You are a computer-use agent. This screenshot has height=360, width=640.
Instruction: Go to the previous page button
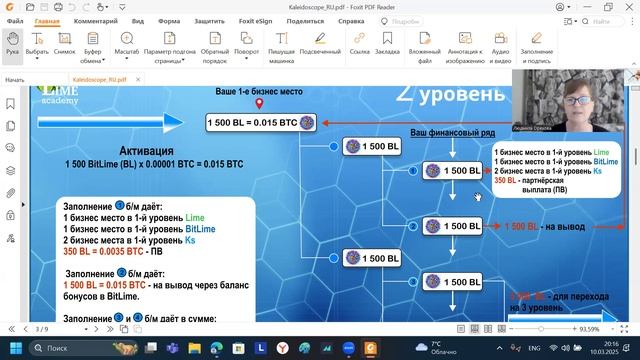25,329
